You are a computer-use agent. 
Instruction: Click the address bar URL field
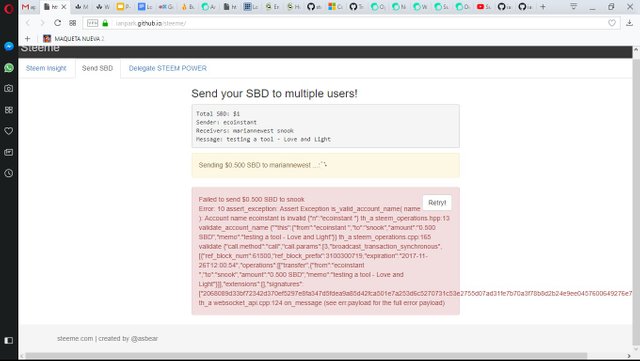[x=351, y=23]
